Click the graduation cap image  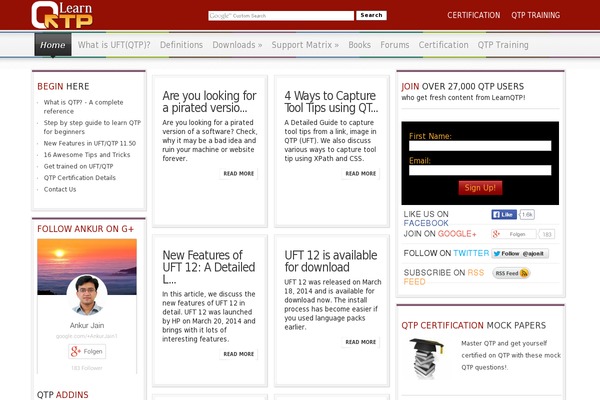coord(427,358)
